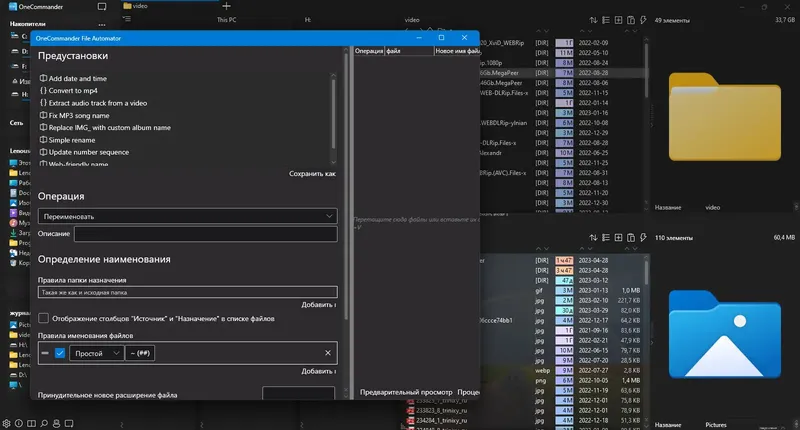This screenshot has height=430, width=800.
Task: Click the blue Pictures folder preview thumbnail
Action: (x=724, y=334)
